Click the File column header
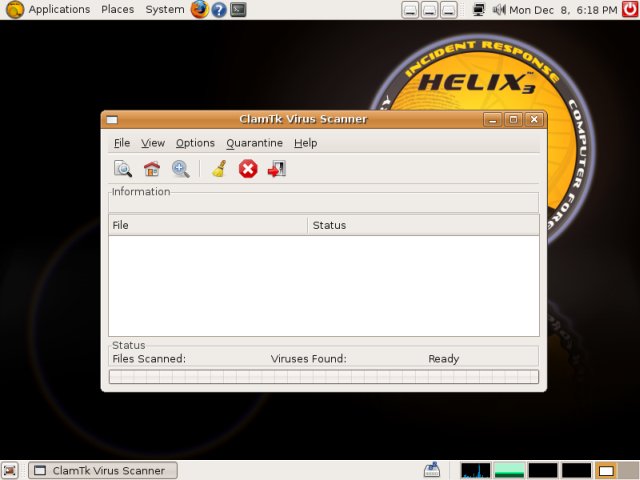The image size is (640, 480). 208,225
